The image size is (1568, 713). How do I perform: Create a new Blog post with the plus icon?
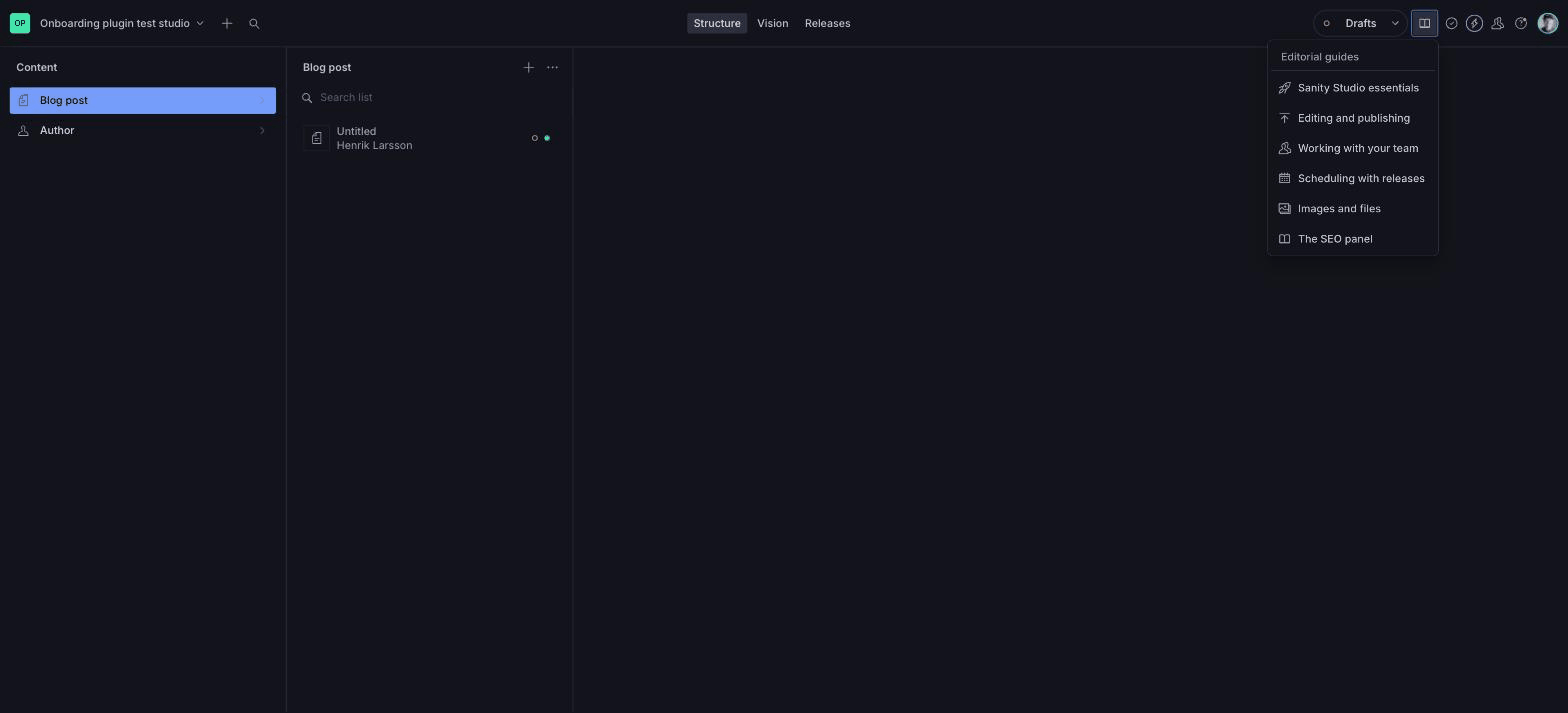click(x=529, y=67)
